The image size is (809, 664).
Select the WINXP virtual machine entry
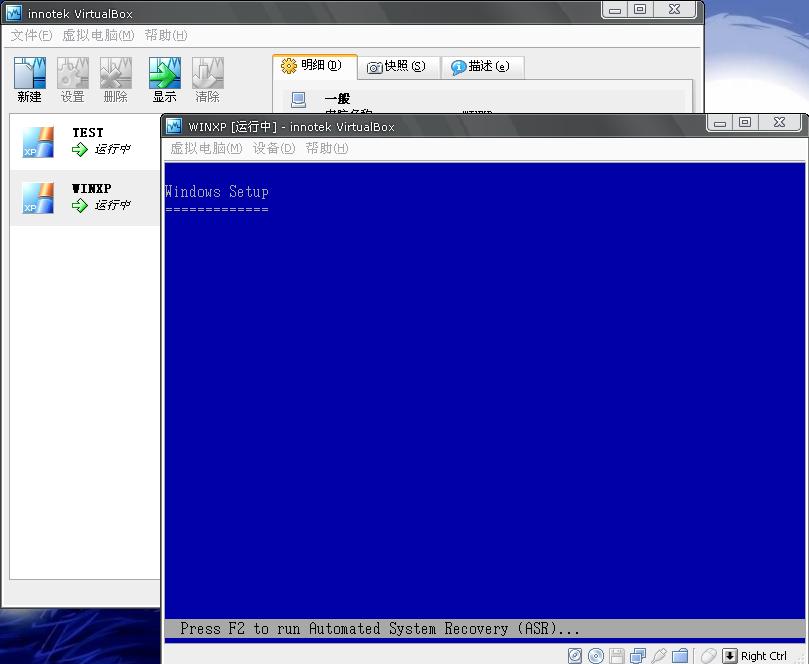tap(85, 198)
